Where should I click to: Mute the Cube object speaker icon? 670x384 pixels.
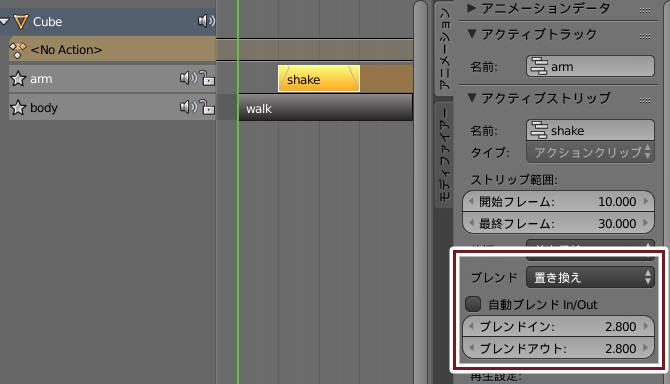point(206,21)
